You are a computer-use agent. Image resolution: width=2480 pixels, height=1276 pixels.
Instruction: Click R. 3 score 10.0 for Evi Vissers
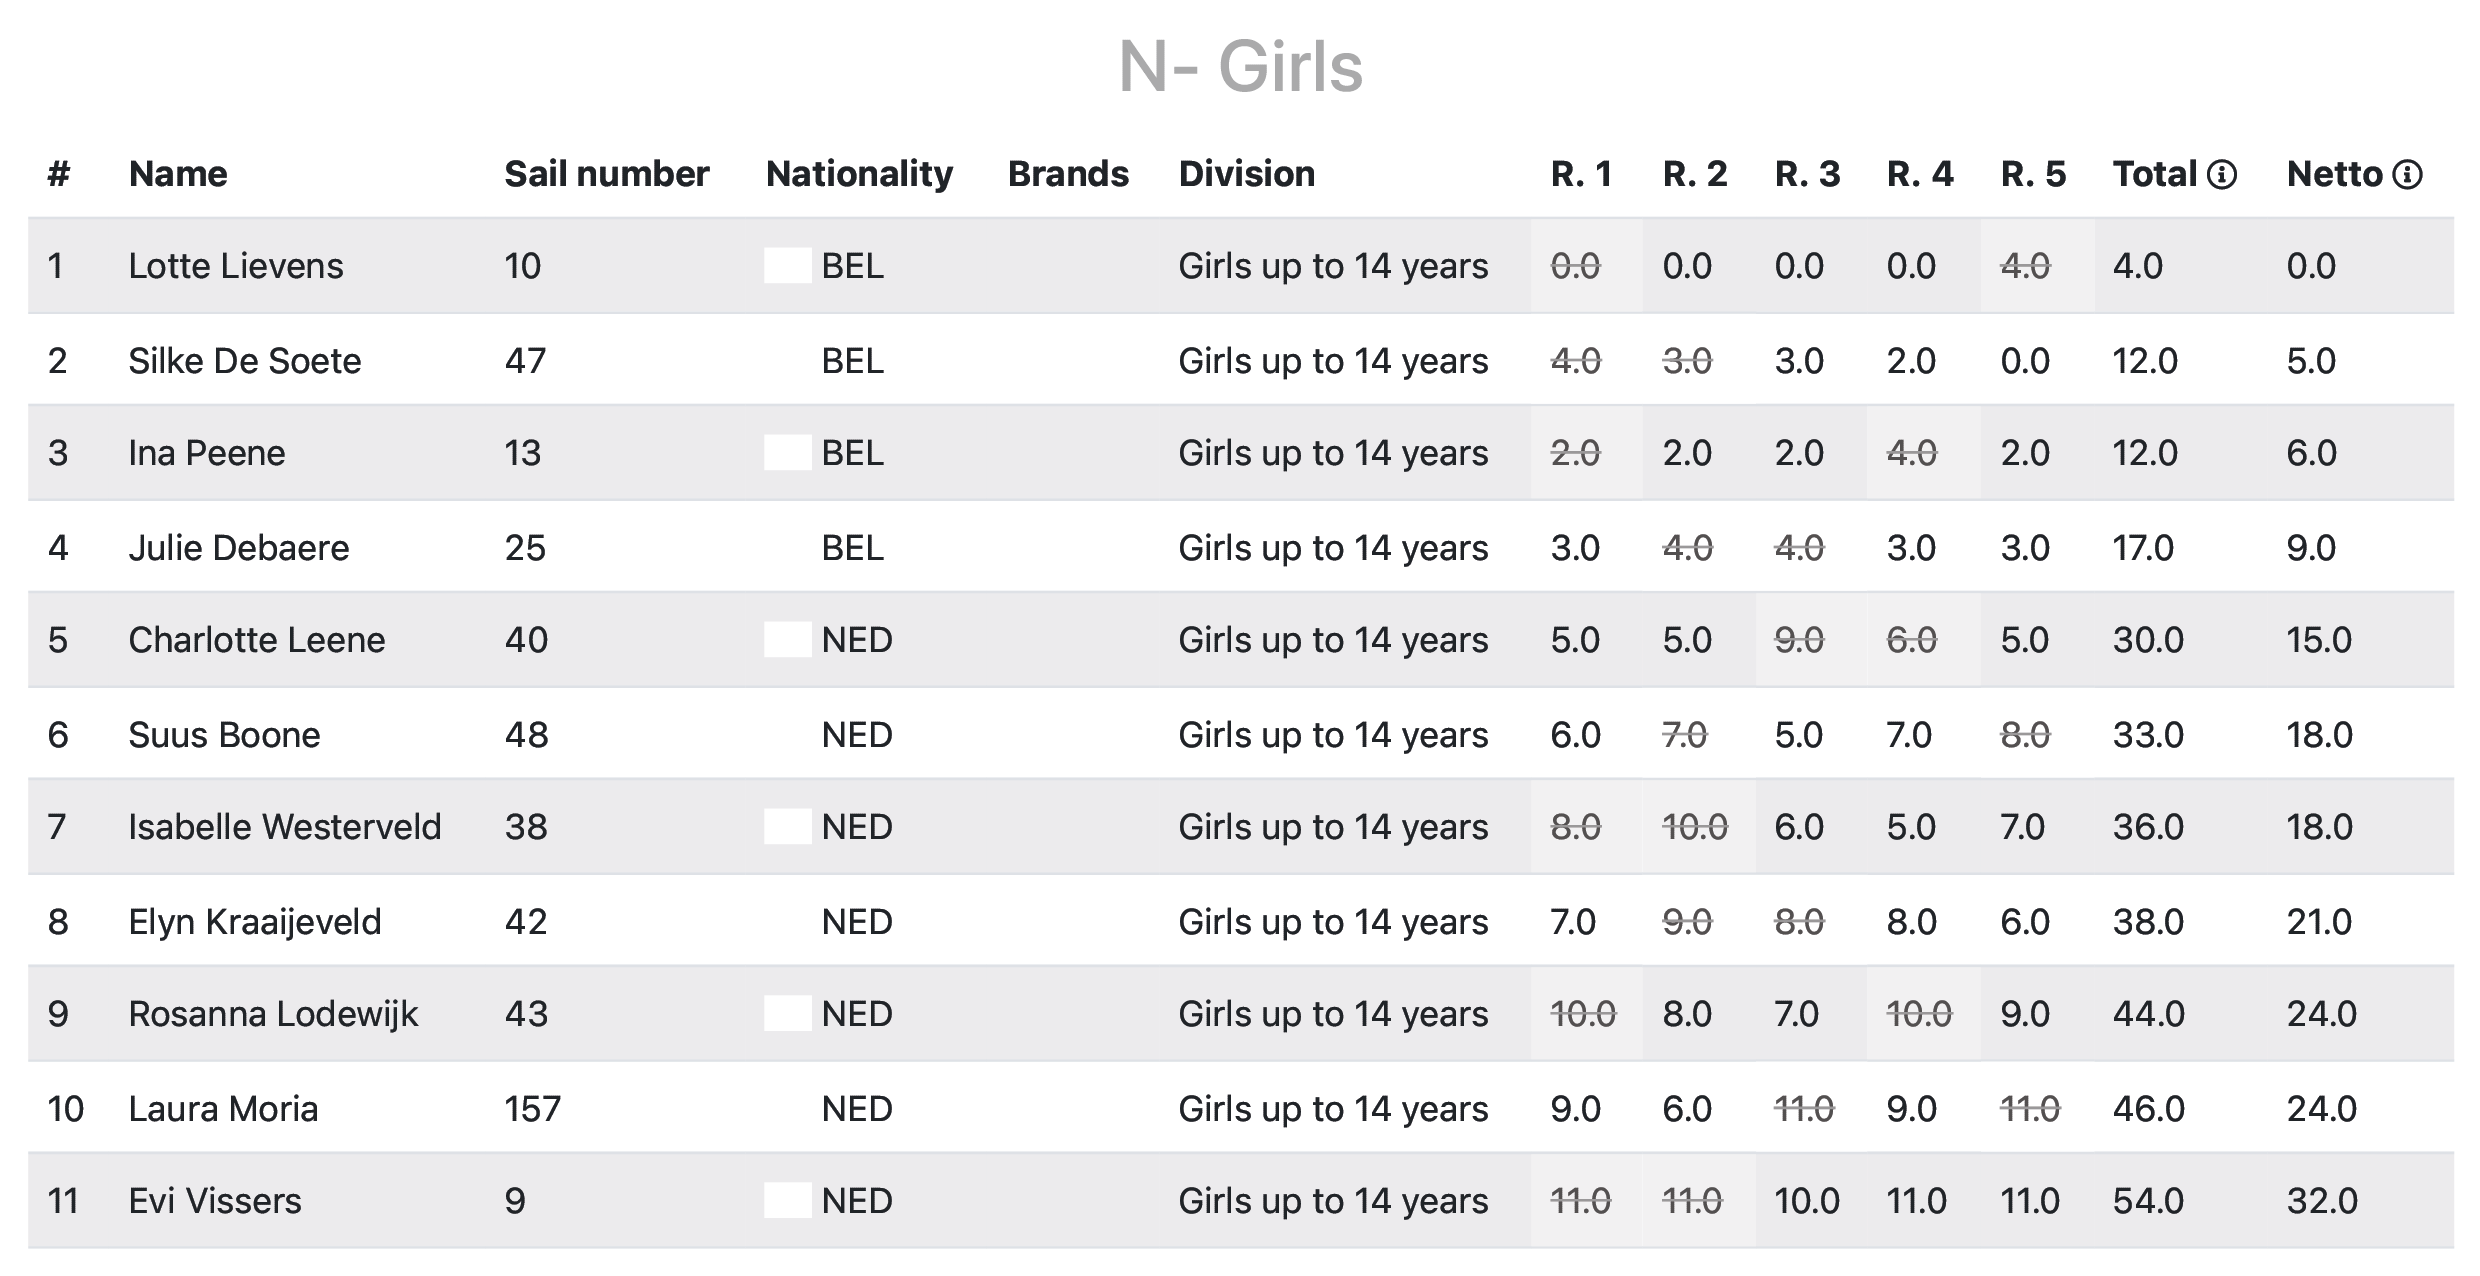pyautogui.click(x=1807, y=1201)
